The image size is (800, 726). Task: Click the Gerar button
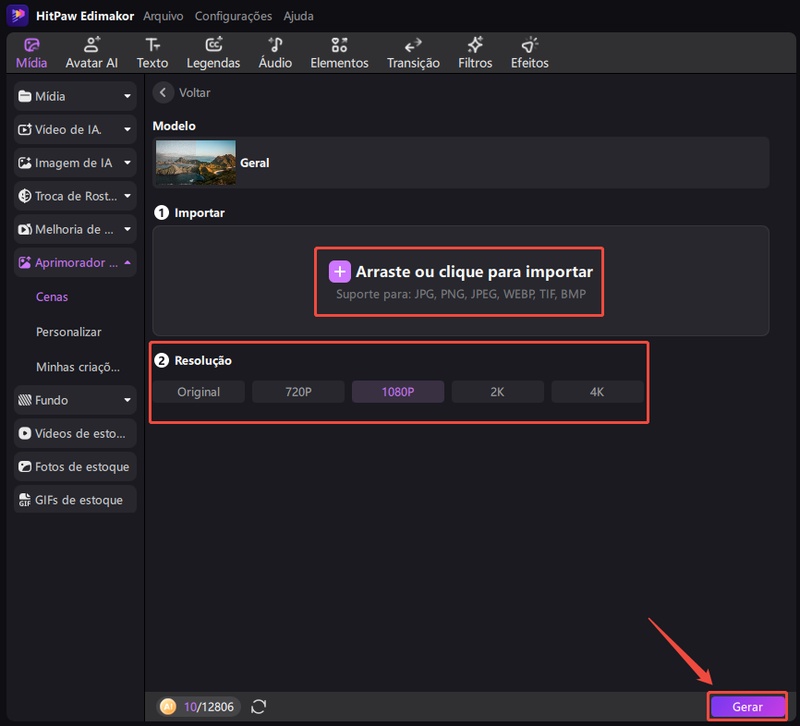(x=747, y=706)
